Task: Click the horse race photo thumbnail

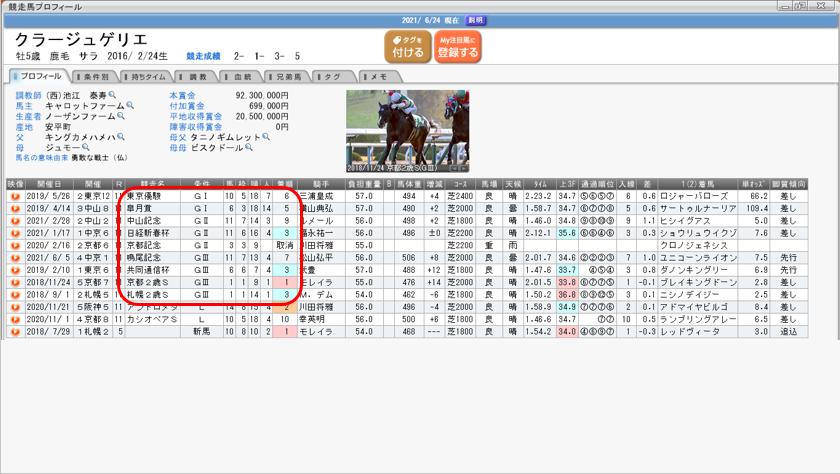Action: click(x=407, y=131)
